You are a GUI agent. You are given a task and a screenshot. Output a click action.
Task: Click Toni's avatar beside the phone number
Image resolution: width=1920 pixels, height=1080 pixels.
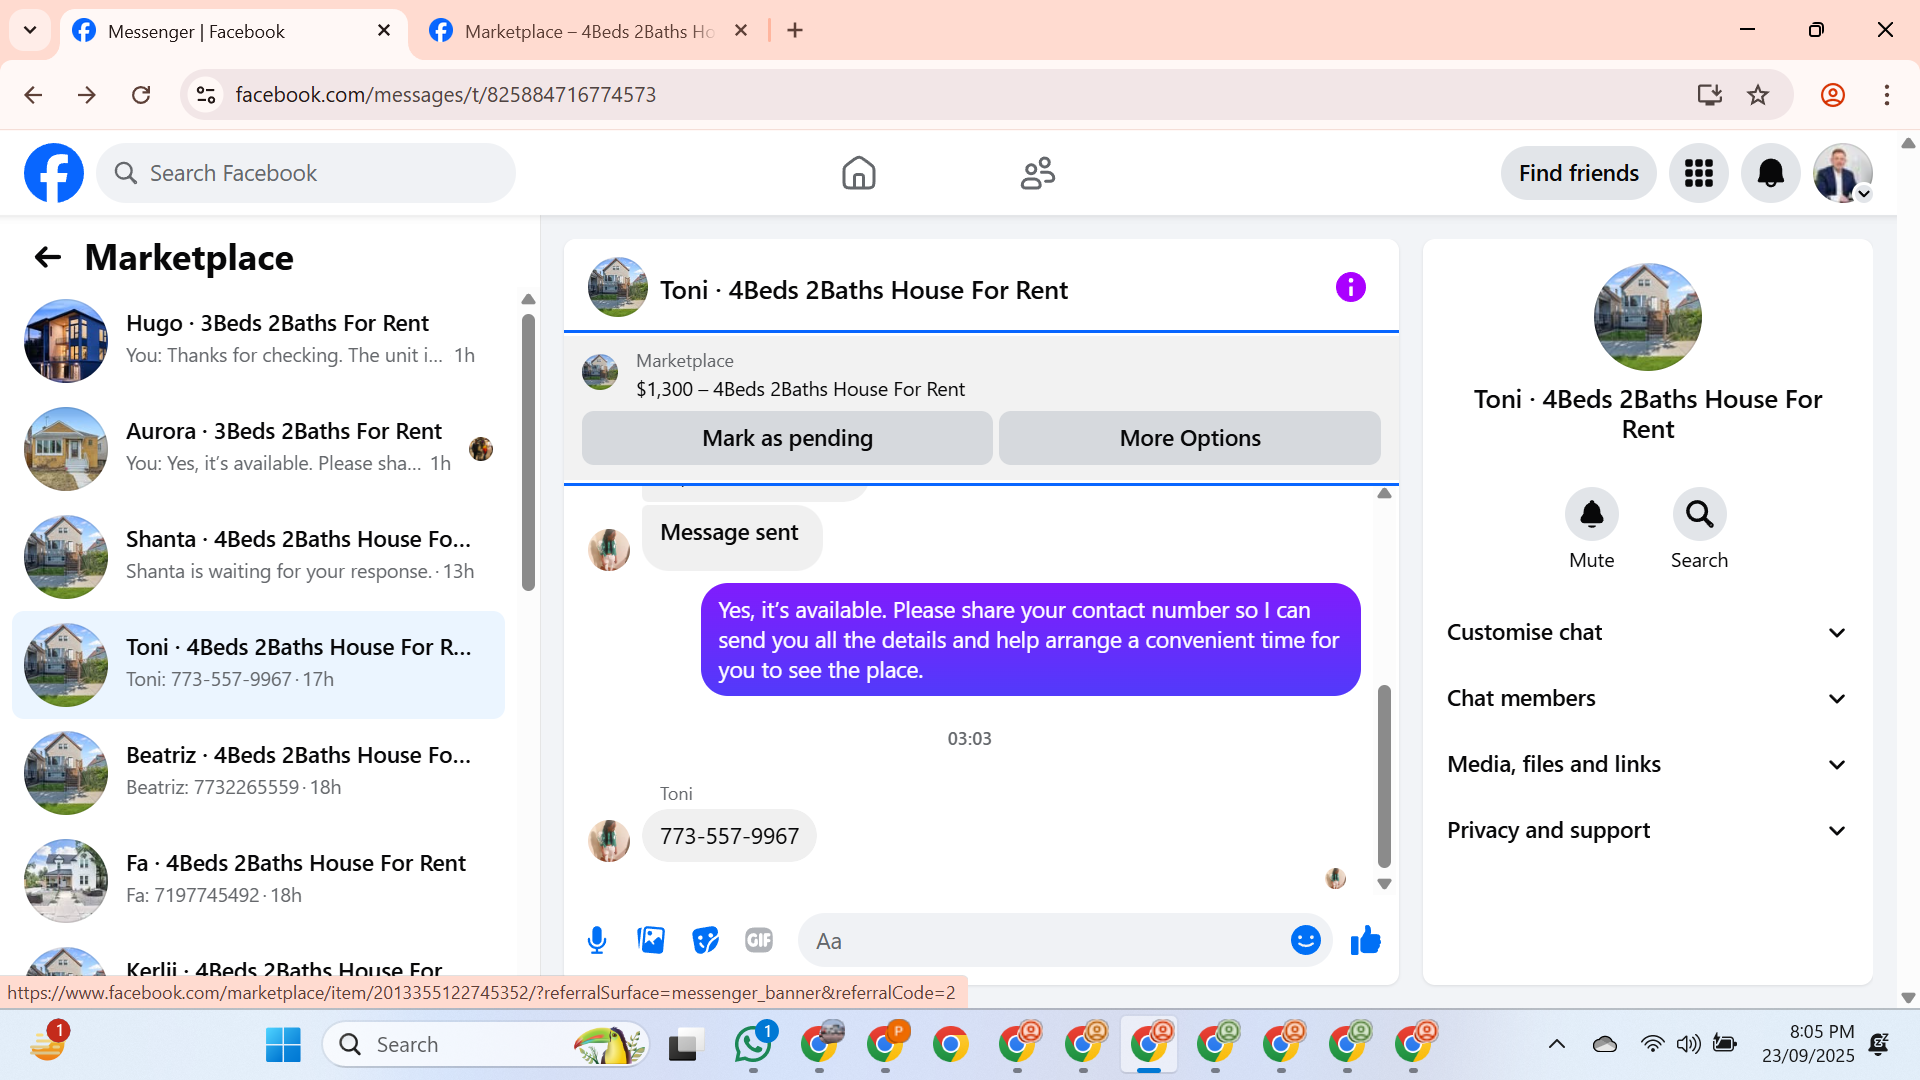[x=608, y=841]
